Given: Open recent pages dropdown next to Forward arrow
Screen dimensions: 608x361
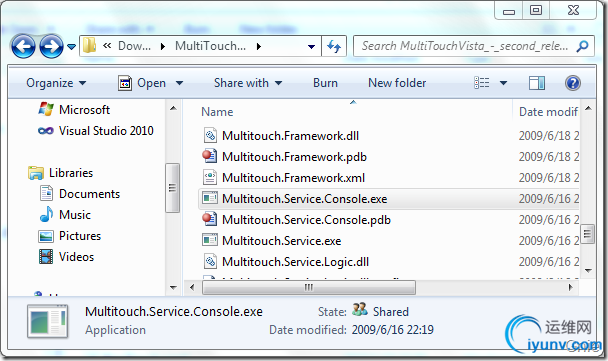Looking at the screenshot, I should click(71, 47).
